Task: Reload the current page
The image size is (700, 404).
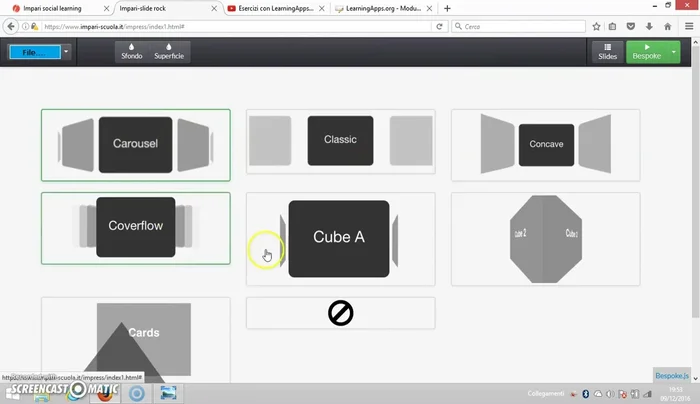Action: click(x=439, y=26)
